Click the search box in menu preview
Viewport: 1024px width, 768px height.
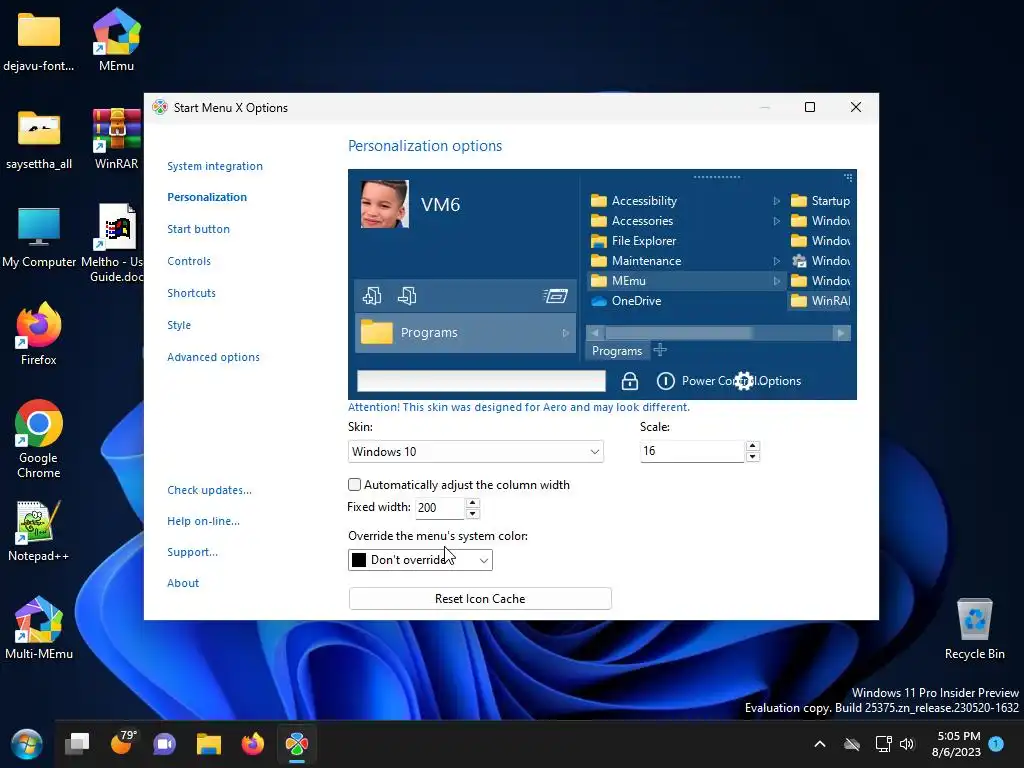coord(481,381)
